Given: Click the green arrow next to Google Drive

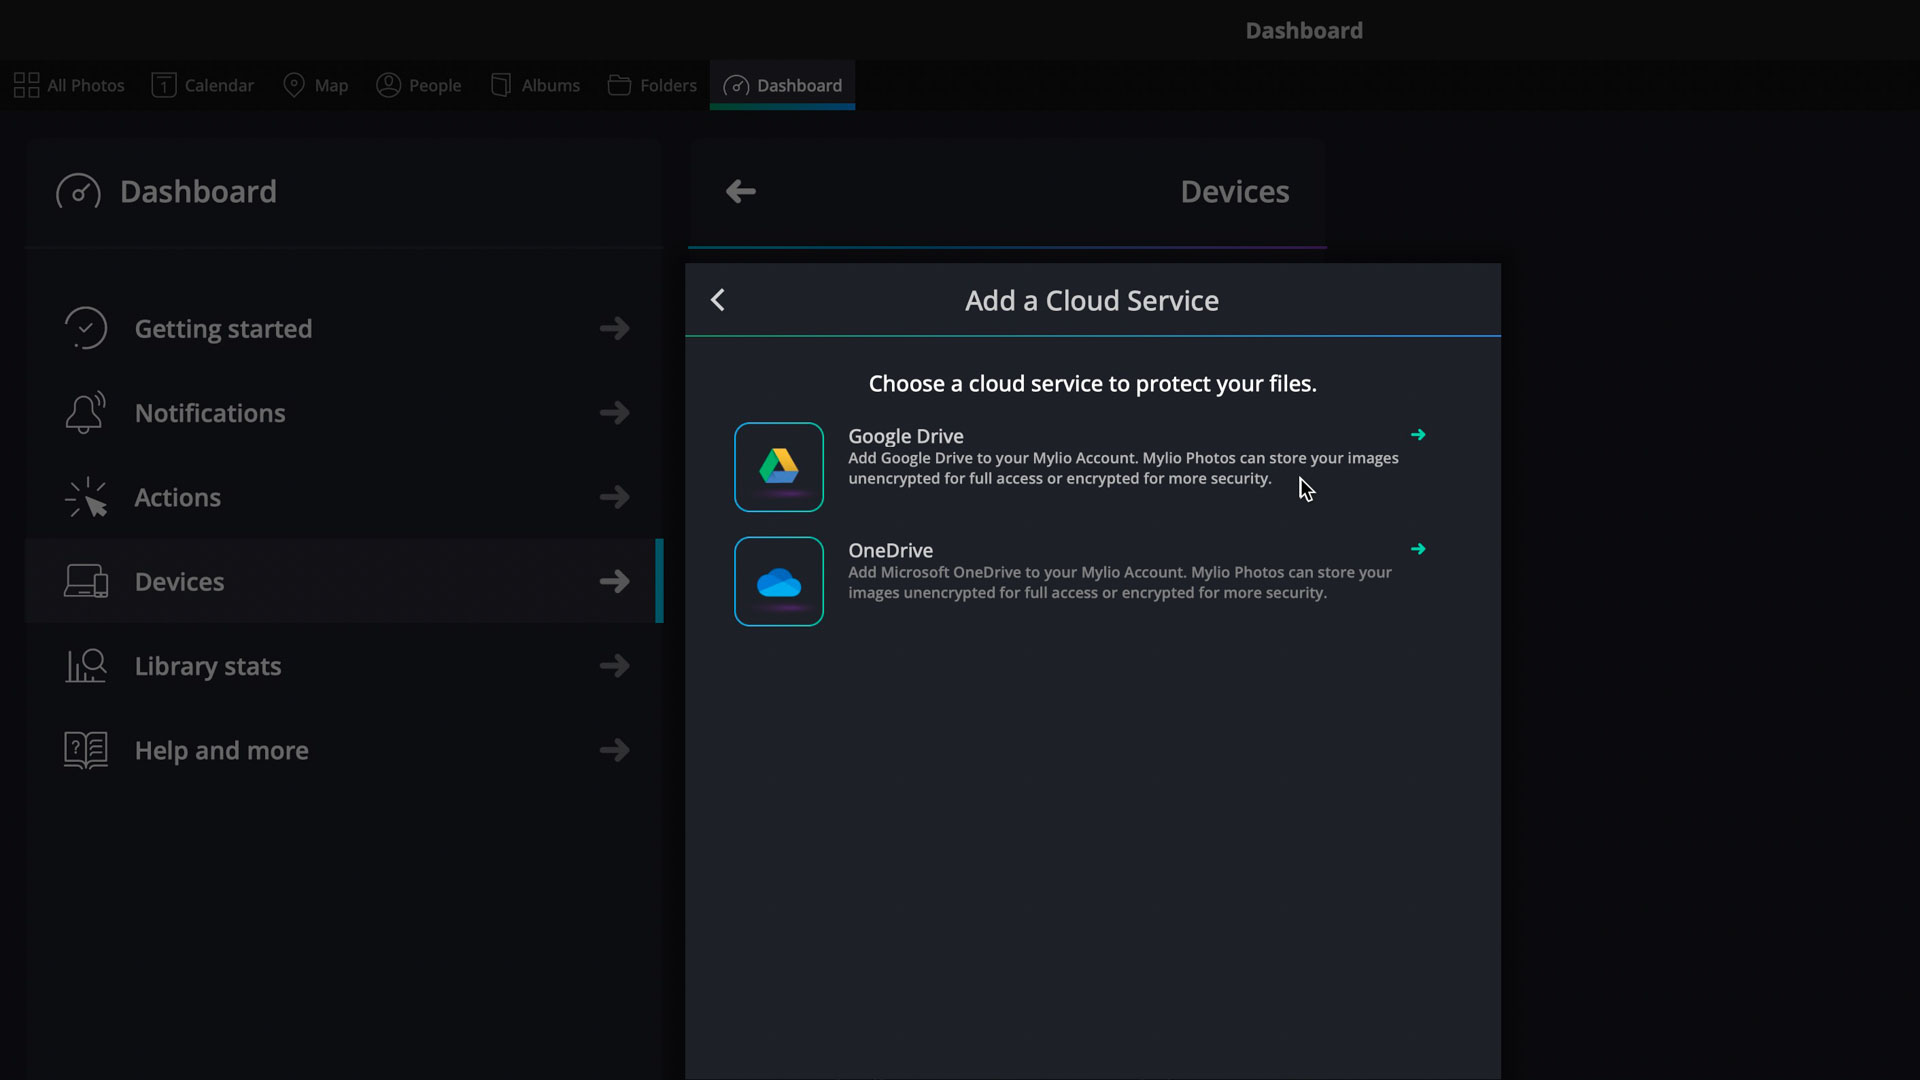Looking at the screenshot, I should pyautogui.click(x=1418, y=435).
